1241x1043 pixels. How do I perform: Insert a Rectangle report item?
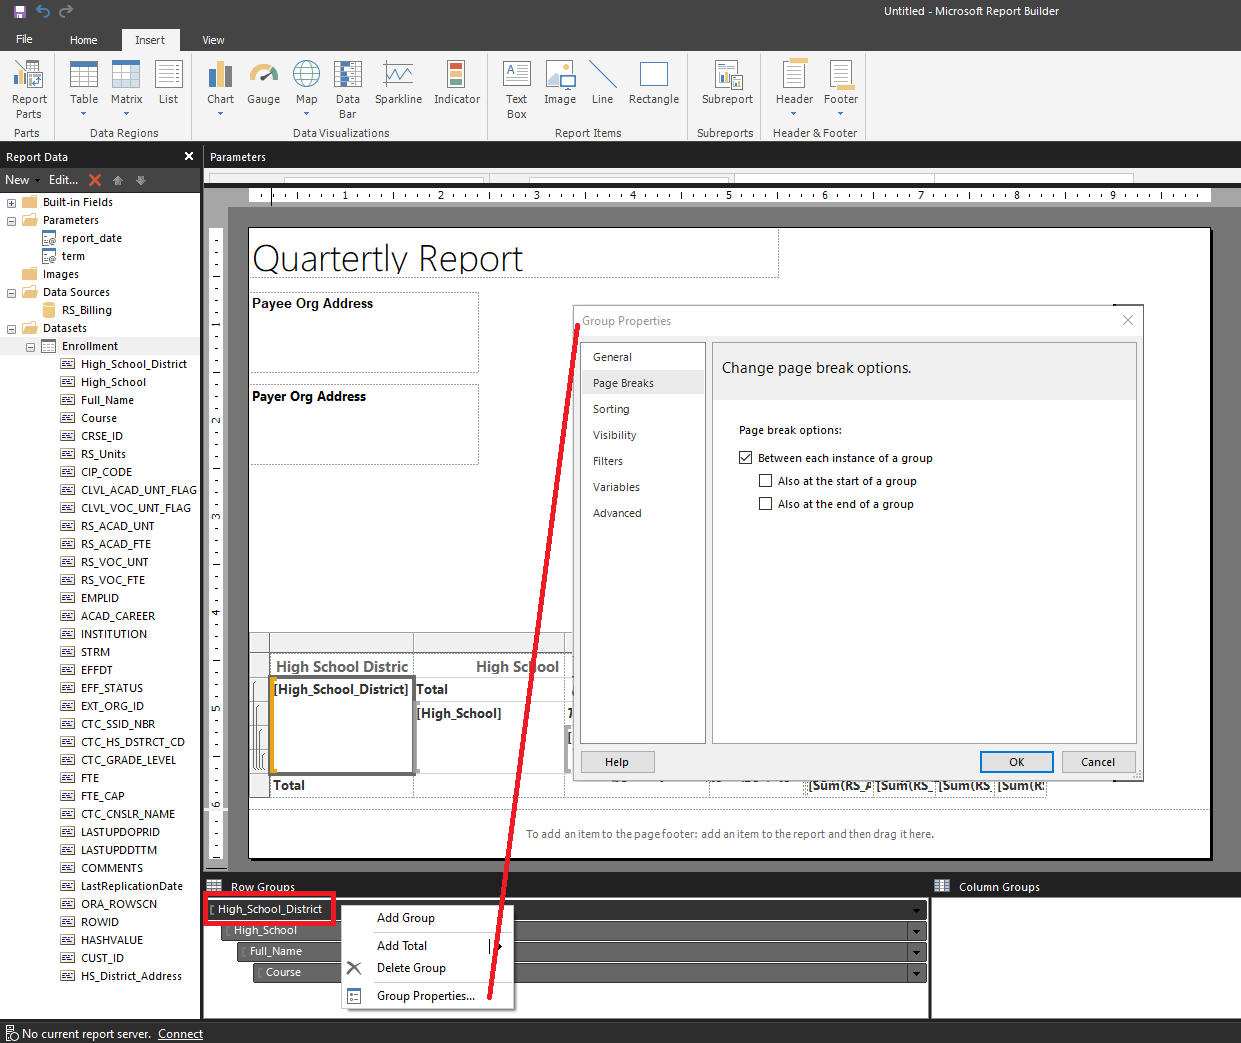[x=654, y=83]
